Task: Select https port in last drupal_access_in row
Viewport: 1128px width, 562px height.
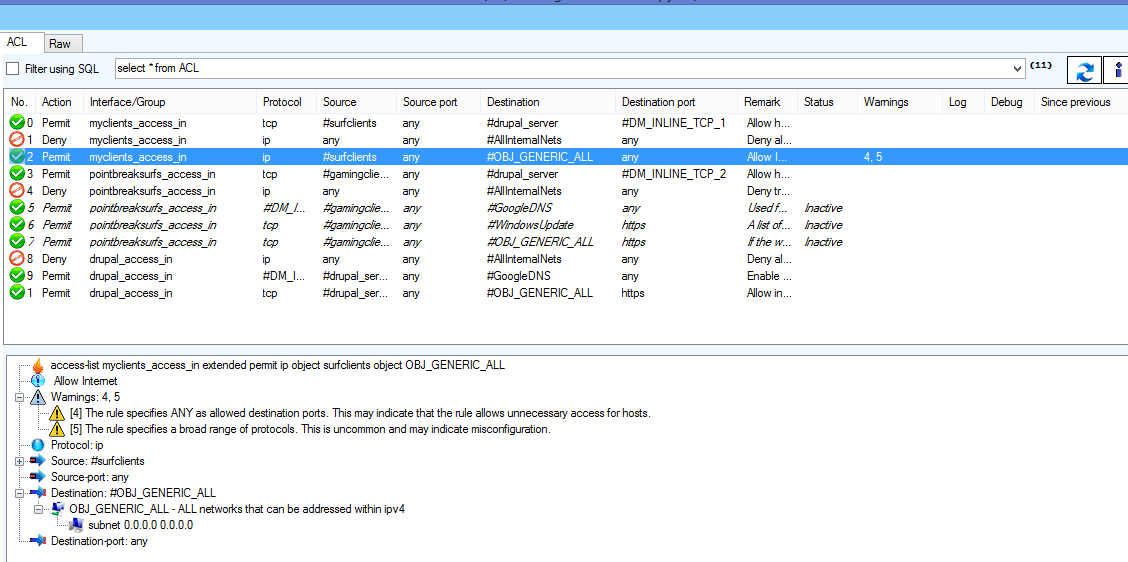Action: (633, 293)
